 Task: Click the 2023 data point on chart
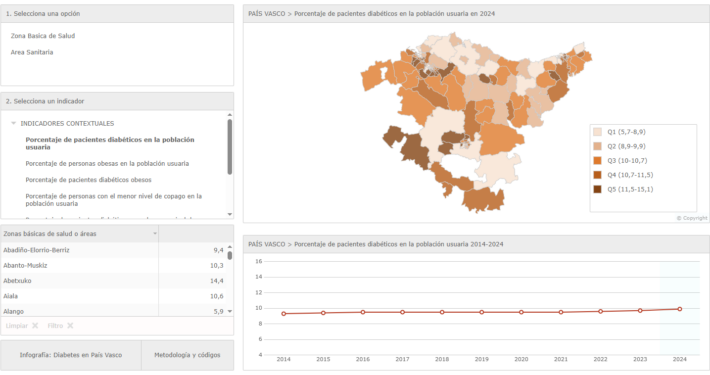tap(640, 311)
